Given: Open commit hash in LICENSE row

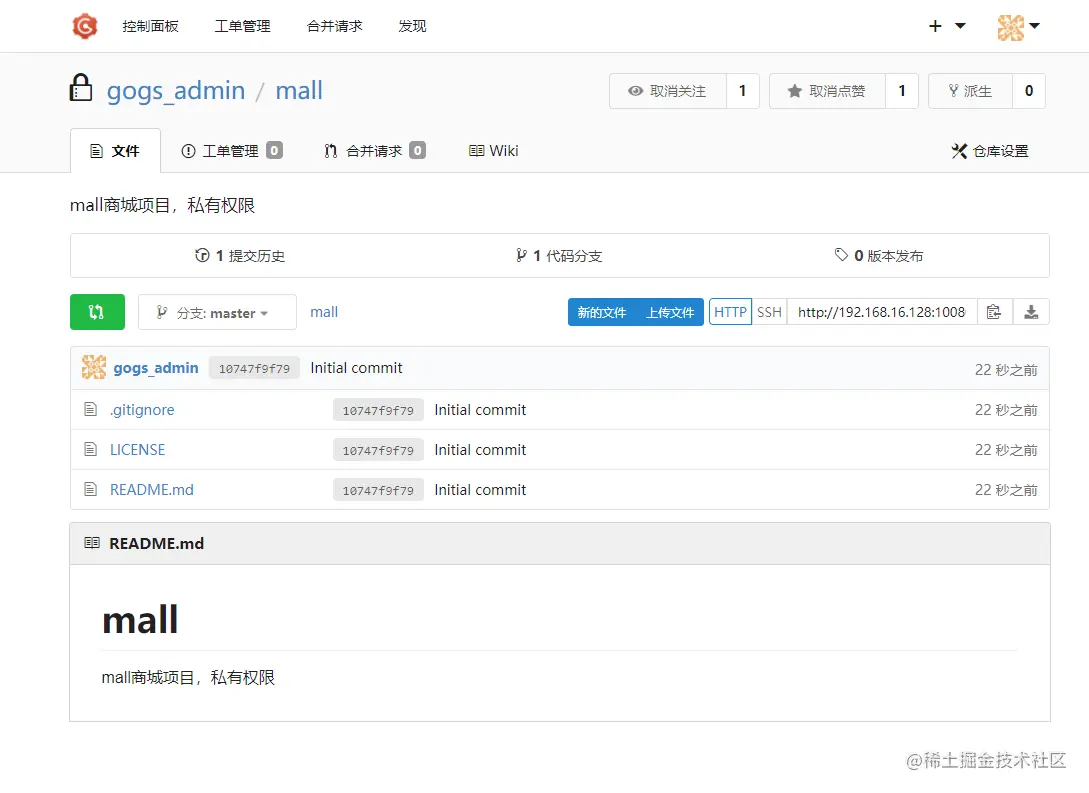Looking at the screenshot, I should pos(378,451).
